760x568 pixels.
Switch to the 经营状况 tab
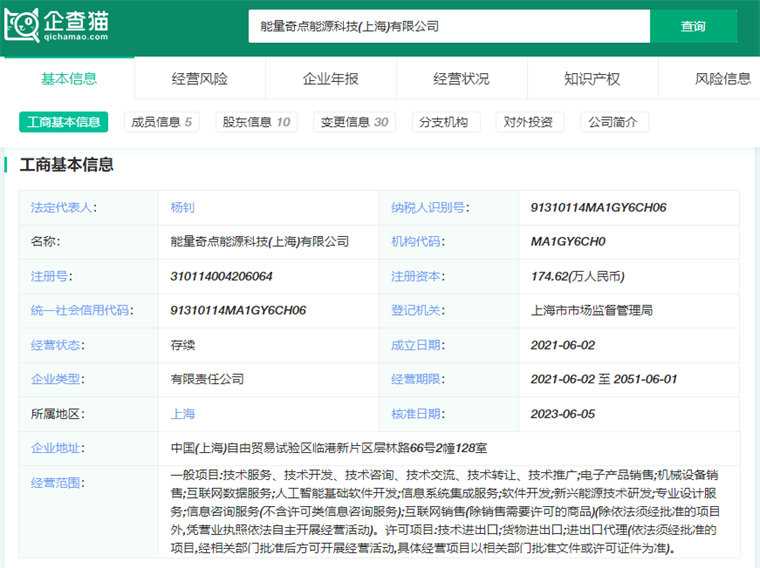(462, 79)
